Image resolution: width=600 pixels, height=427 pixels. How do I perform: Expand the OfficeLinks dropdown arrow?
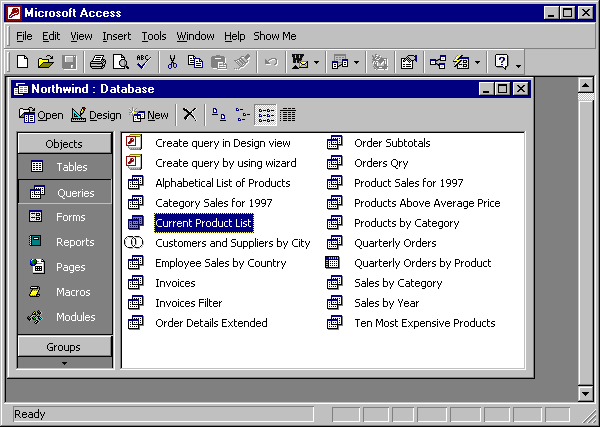coord(316,62)
